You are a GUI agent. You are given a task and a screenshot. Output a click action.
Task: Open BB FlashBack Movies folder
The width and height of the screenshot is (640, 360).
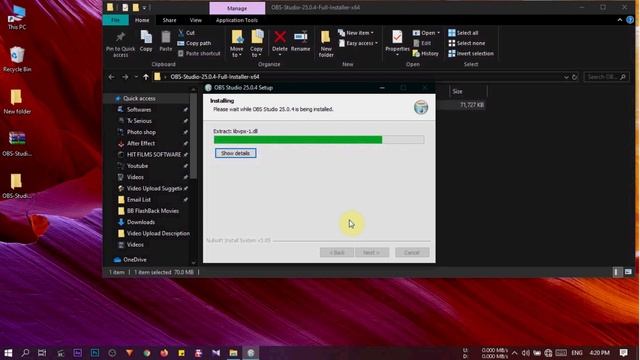pos(153,211)
